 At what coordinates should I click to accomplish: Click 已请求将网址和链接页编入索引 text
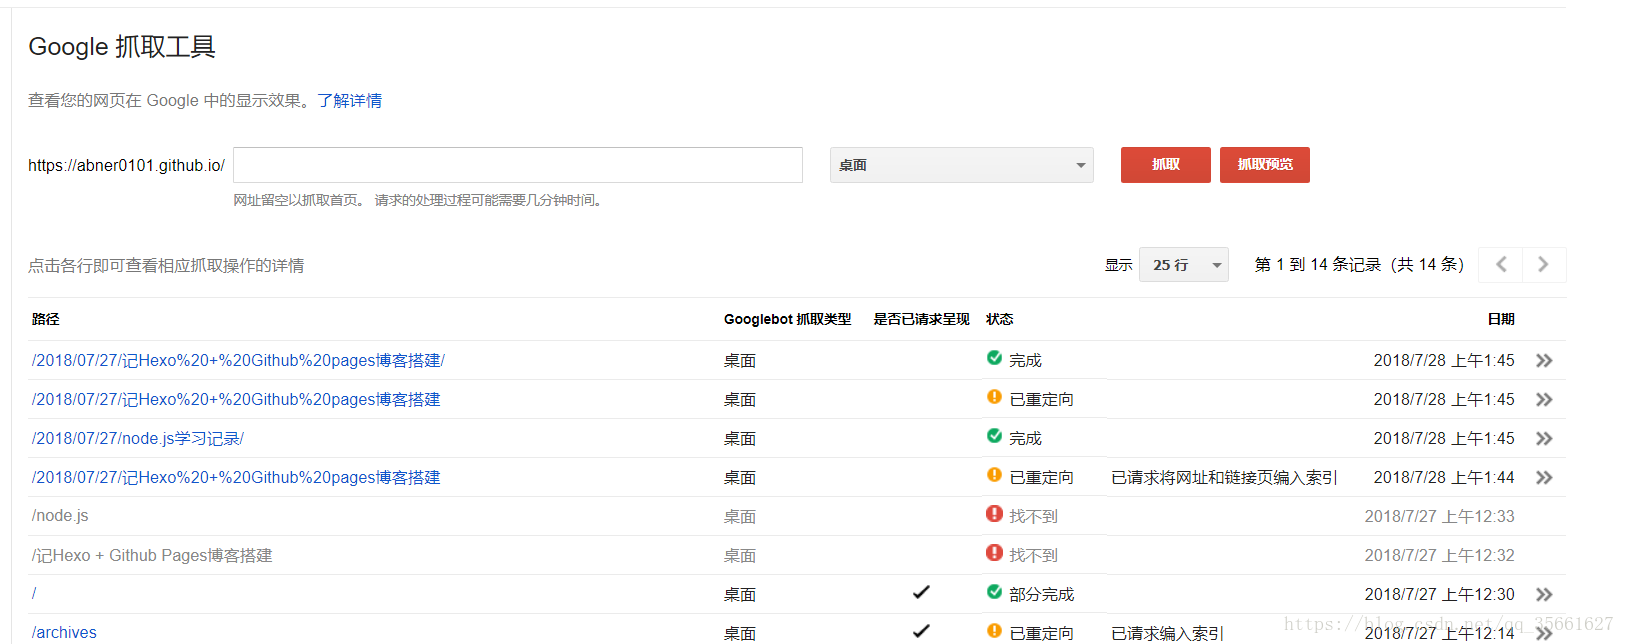coord(1225,478)
